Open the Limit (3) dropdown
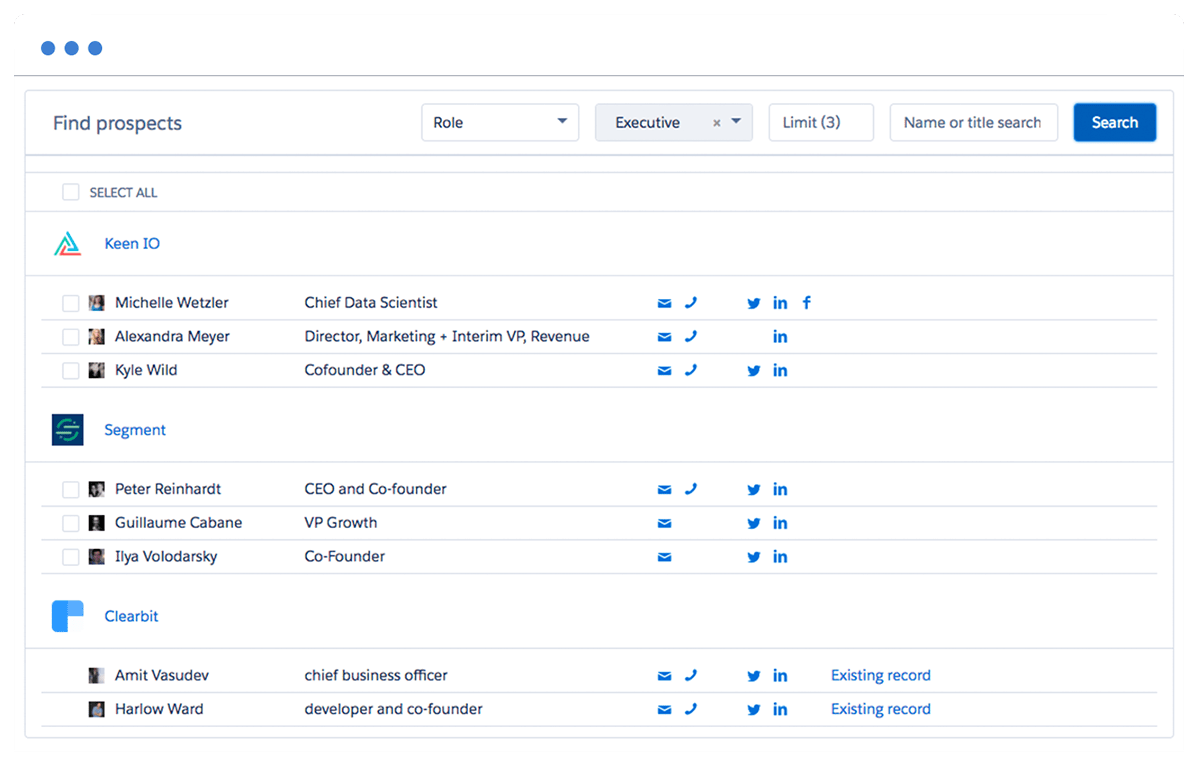Screen dimensions: 1202x768 [821, 122]
